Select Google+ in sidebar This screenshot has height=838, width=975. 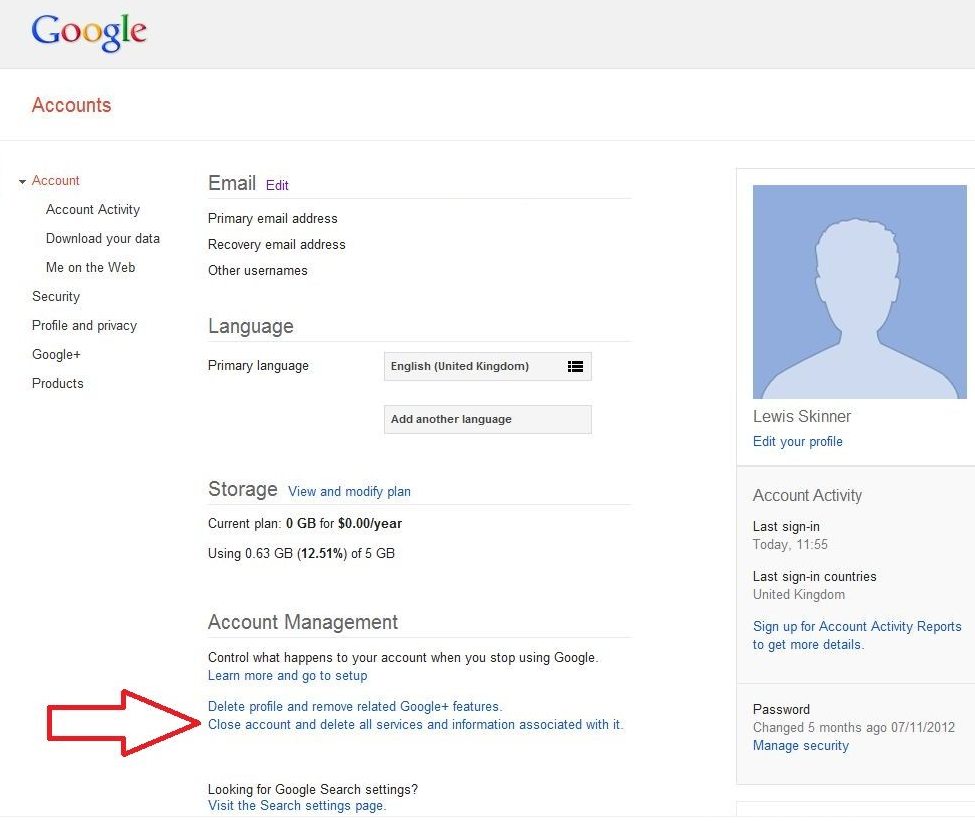click(56, 354)
